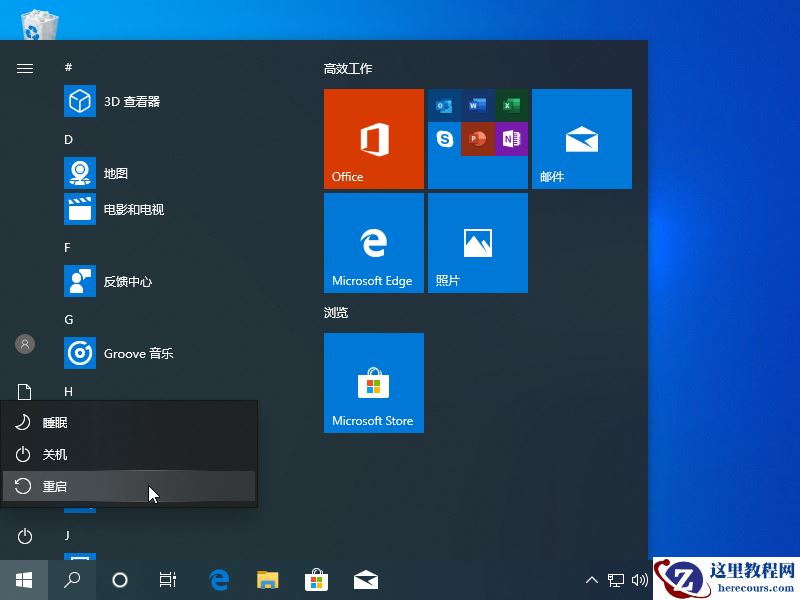Choose 睡眠 from the power menu
Screen dimensions: 800x600
click(x=55, y=422)
